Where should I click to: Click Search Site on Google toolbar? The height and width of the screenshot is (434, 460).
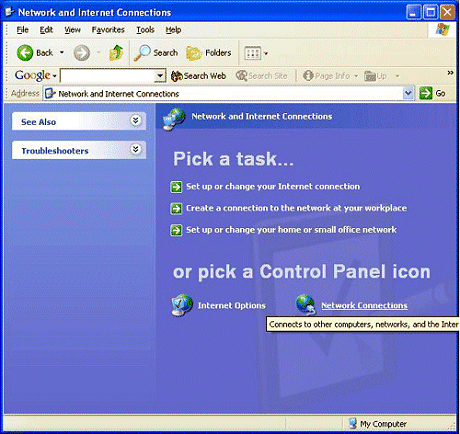[262, 76]
